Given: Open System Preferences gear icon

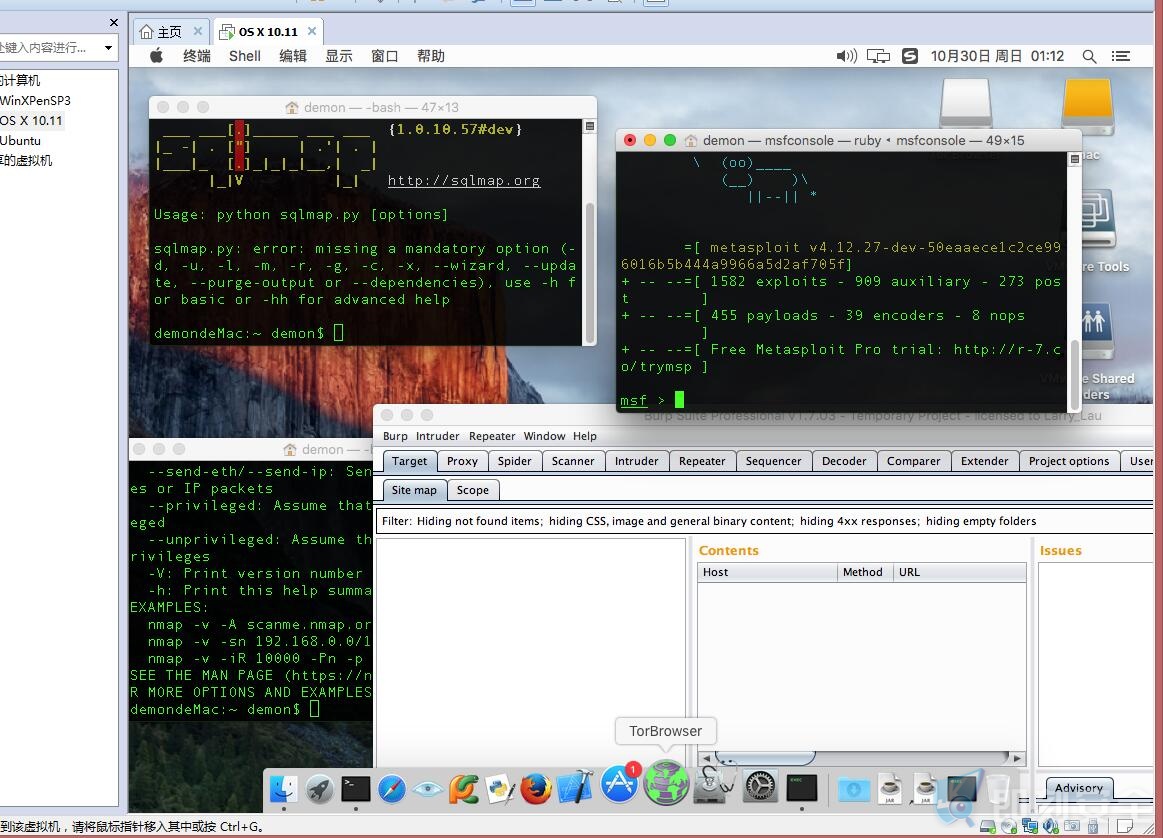Looking at the screenshot, I should pos(761,787).
